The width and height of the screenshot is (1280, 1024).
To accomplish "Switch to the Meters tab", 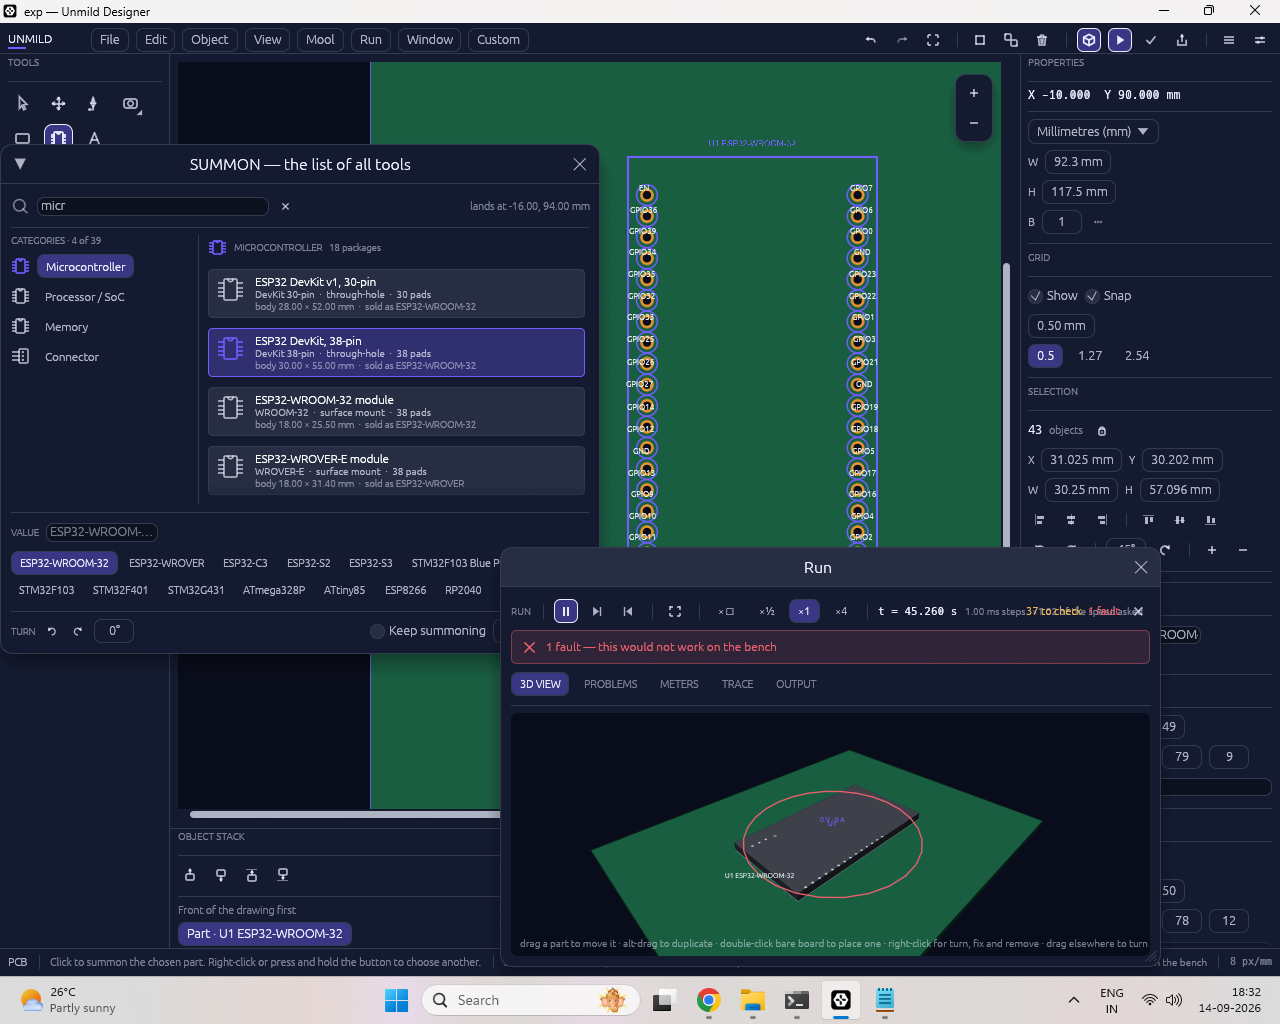I will click(x=679, y=684).
